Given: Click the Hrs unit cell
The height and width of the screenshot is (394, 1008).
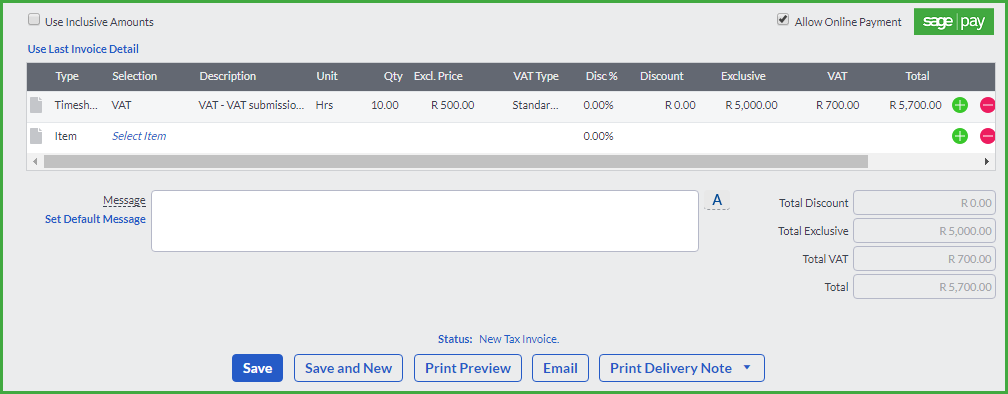Looking at the screenshot, I should click(325, 105).
